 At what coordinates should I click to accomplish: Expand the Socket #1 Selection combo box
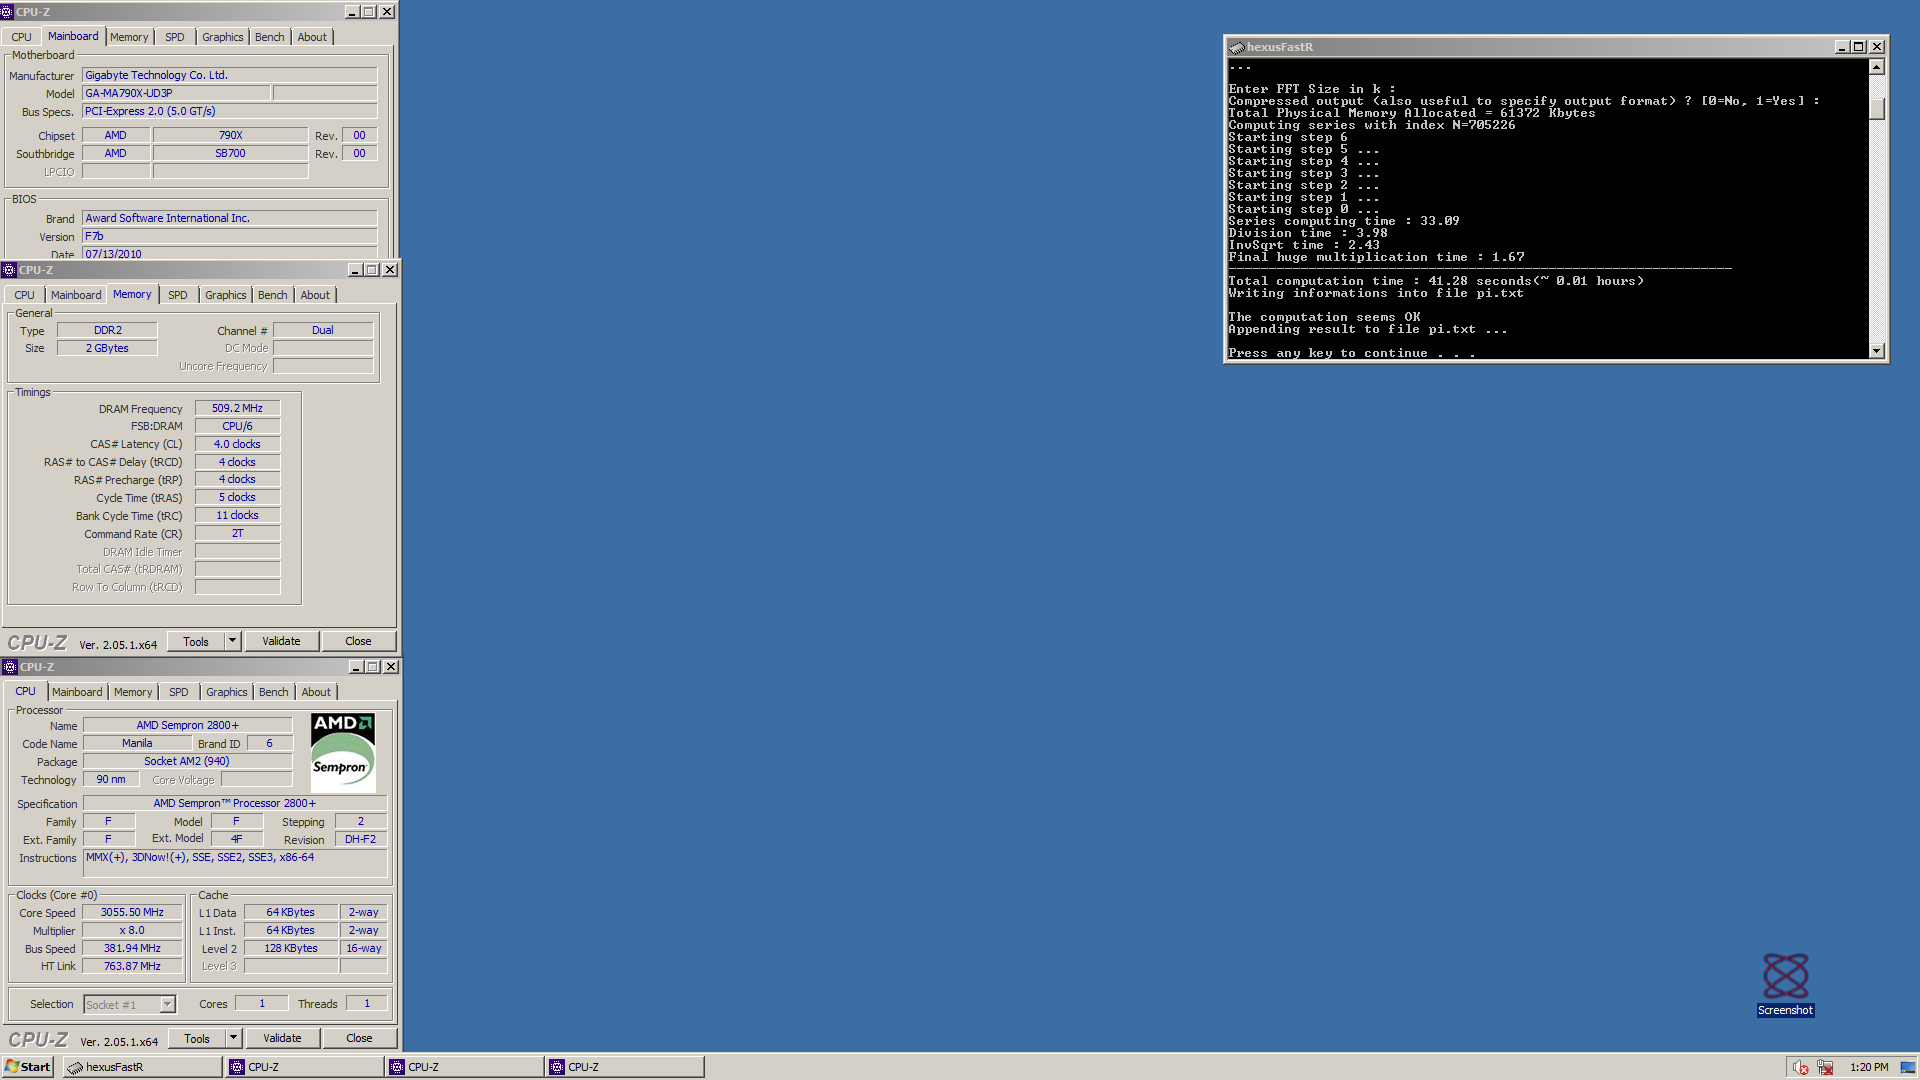(x=168, y=1004)
